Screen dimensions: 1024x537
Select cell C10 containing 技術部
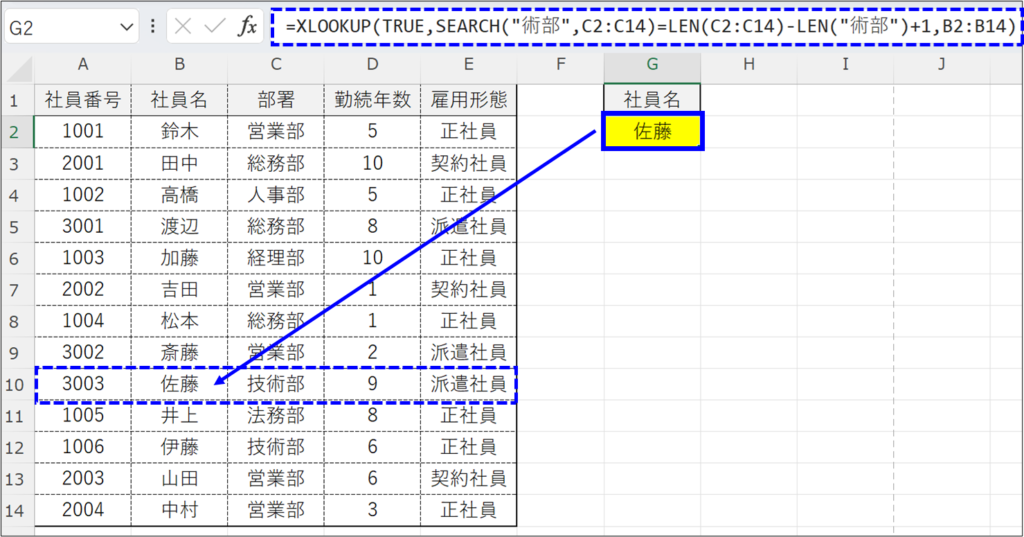pyautogui.click(x=275, y=384)
